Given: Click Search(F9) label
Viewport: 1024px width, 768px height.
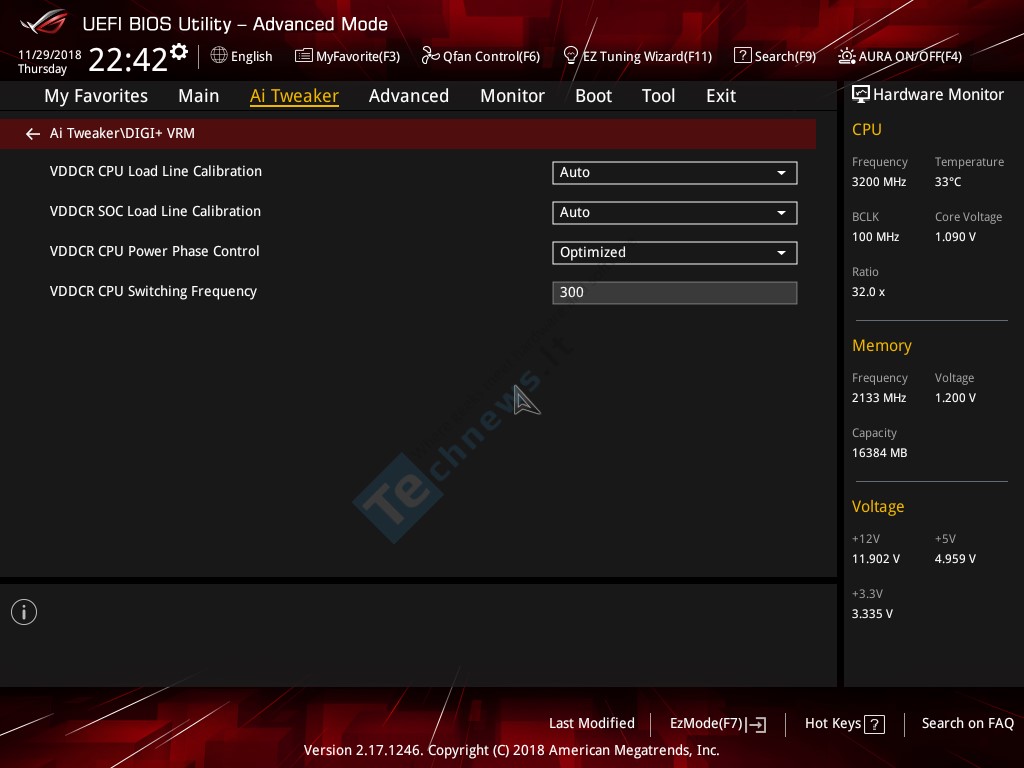Looking at the screenshot, I should click(x=785, y=56).
